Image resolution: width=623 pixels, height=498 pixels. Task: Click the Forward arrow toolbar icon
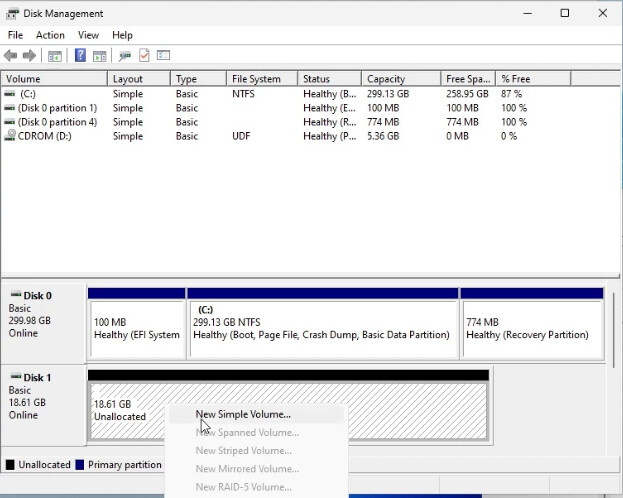tap(29, 56)
